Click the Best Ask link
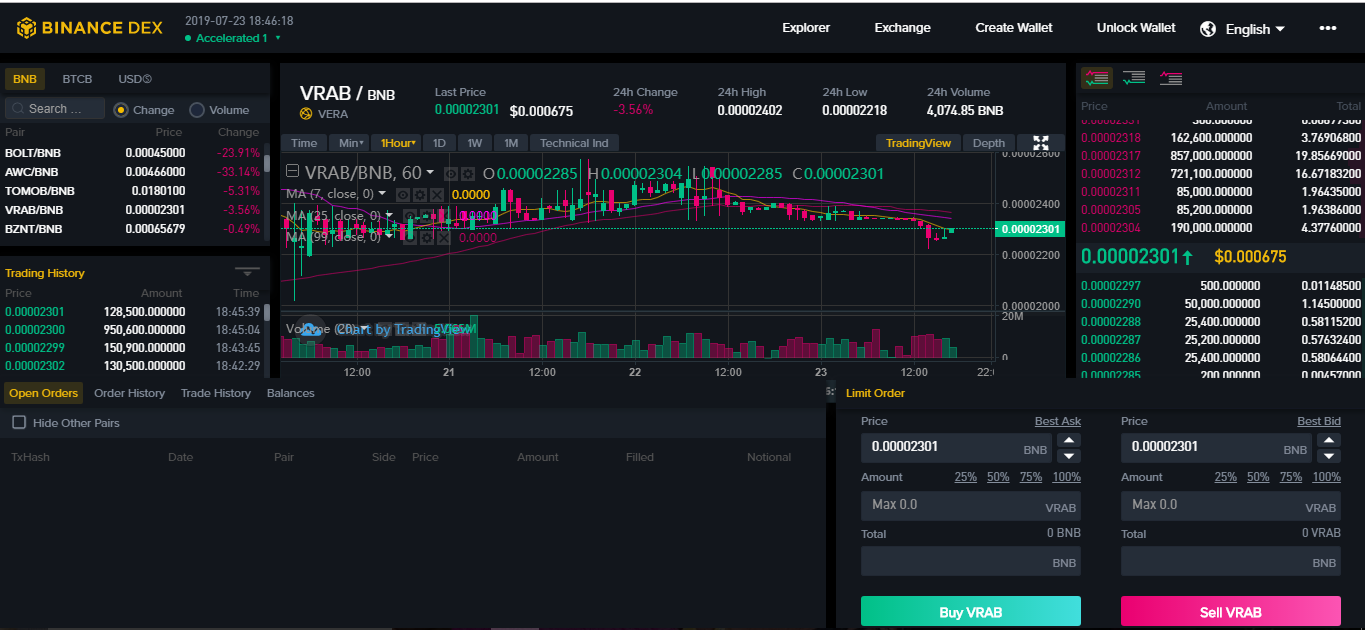The height and width of the screenshot is (630, 1365). click(1058, 422)
